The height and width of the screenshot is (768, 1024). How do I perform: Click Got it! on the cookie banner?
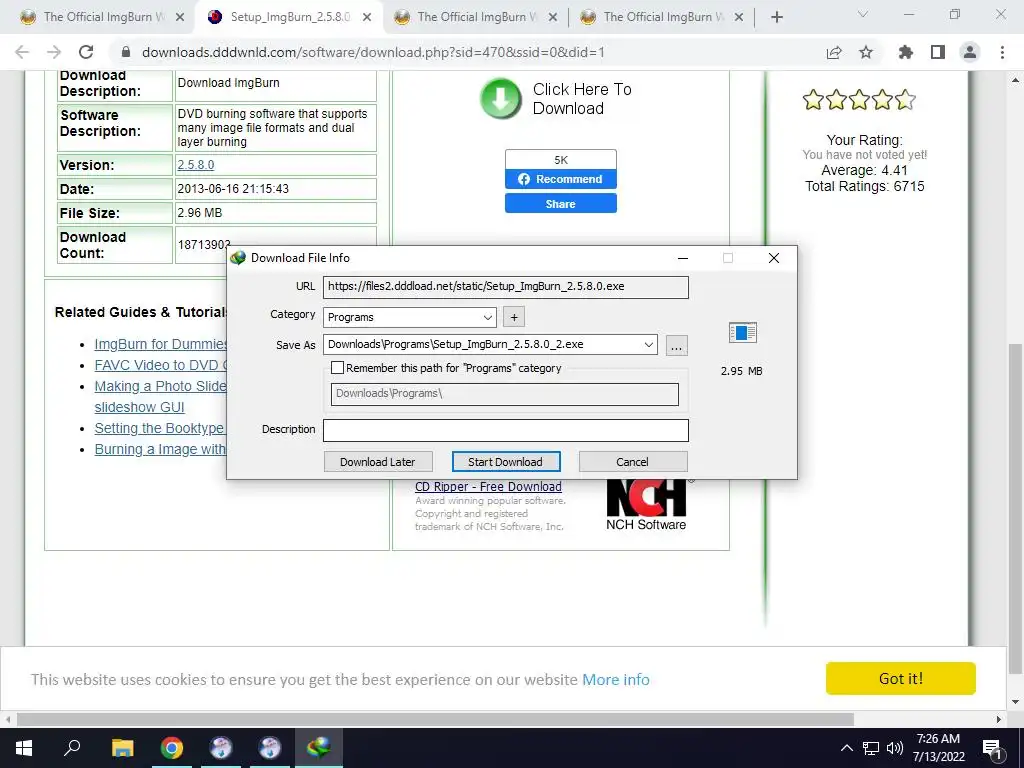pyautogui.click(x=901, y=679)
